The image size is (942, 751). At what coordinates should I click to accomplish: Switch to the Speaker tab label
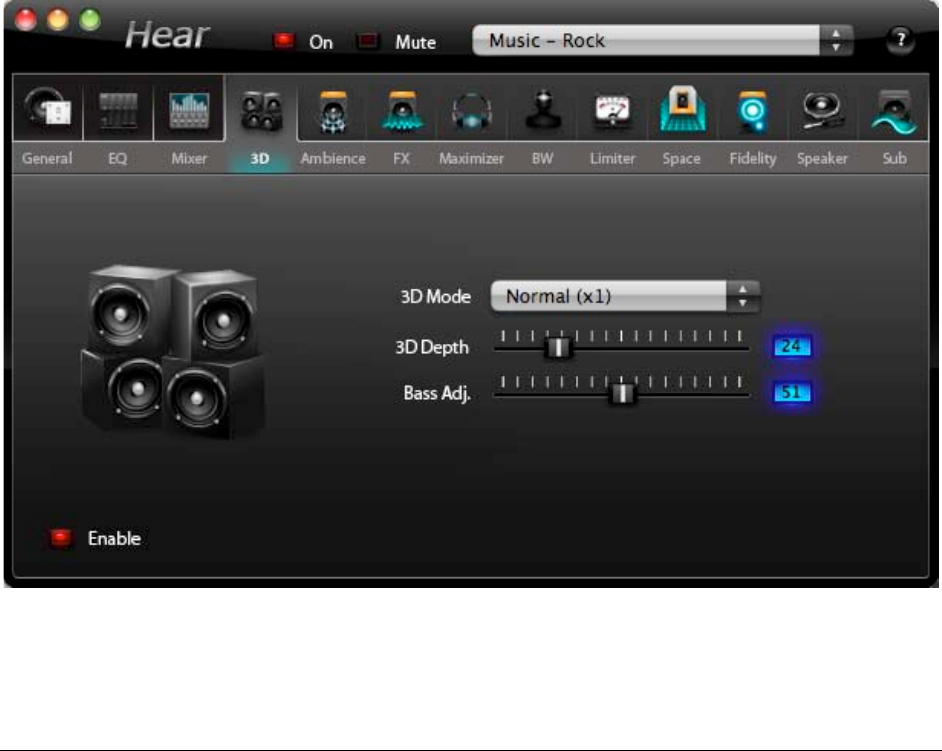822,159
